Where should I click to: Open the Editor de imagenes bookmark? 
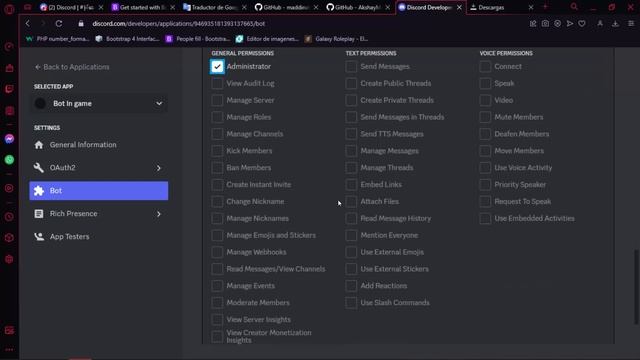pos(267,39)
